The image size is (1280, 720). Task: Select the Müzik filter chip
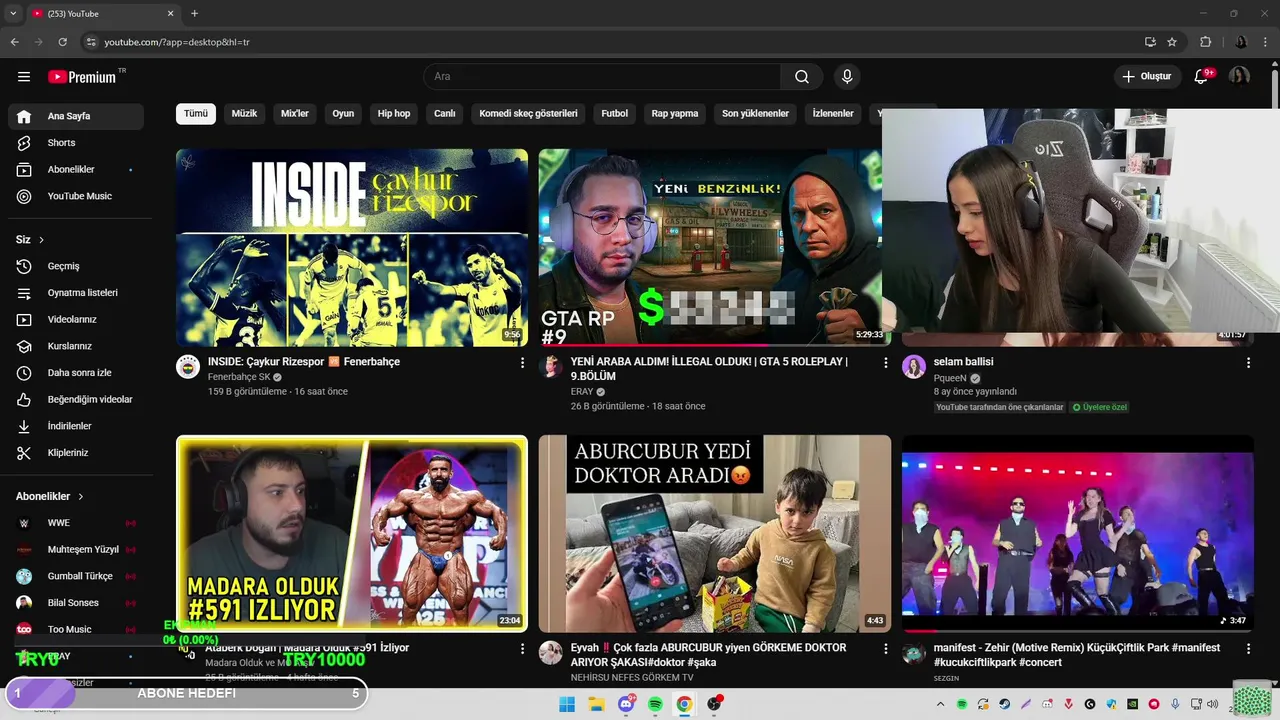point(244,114)
